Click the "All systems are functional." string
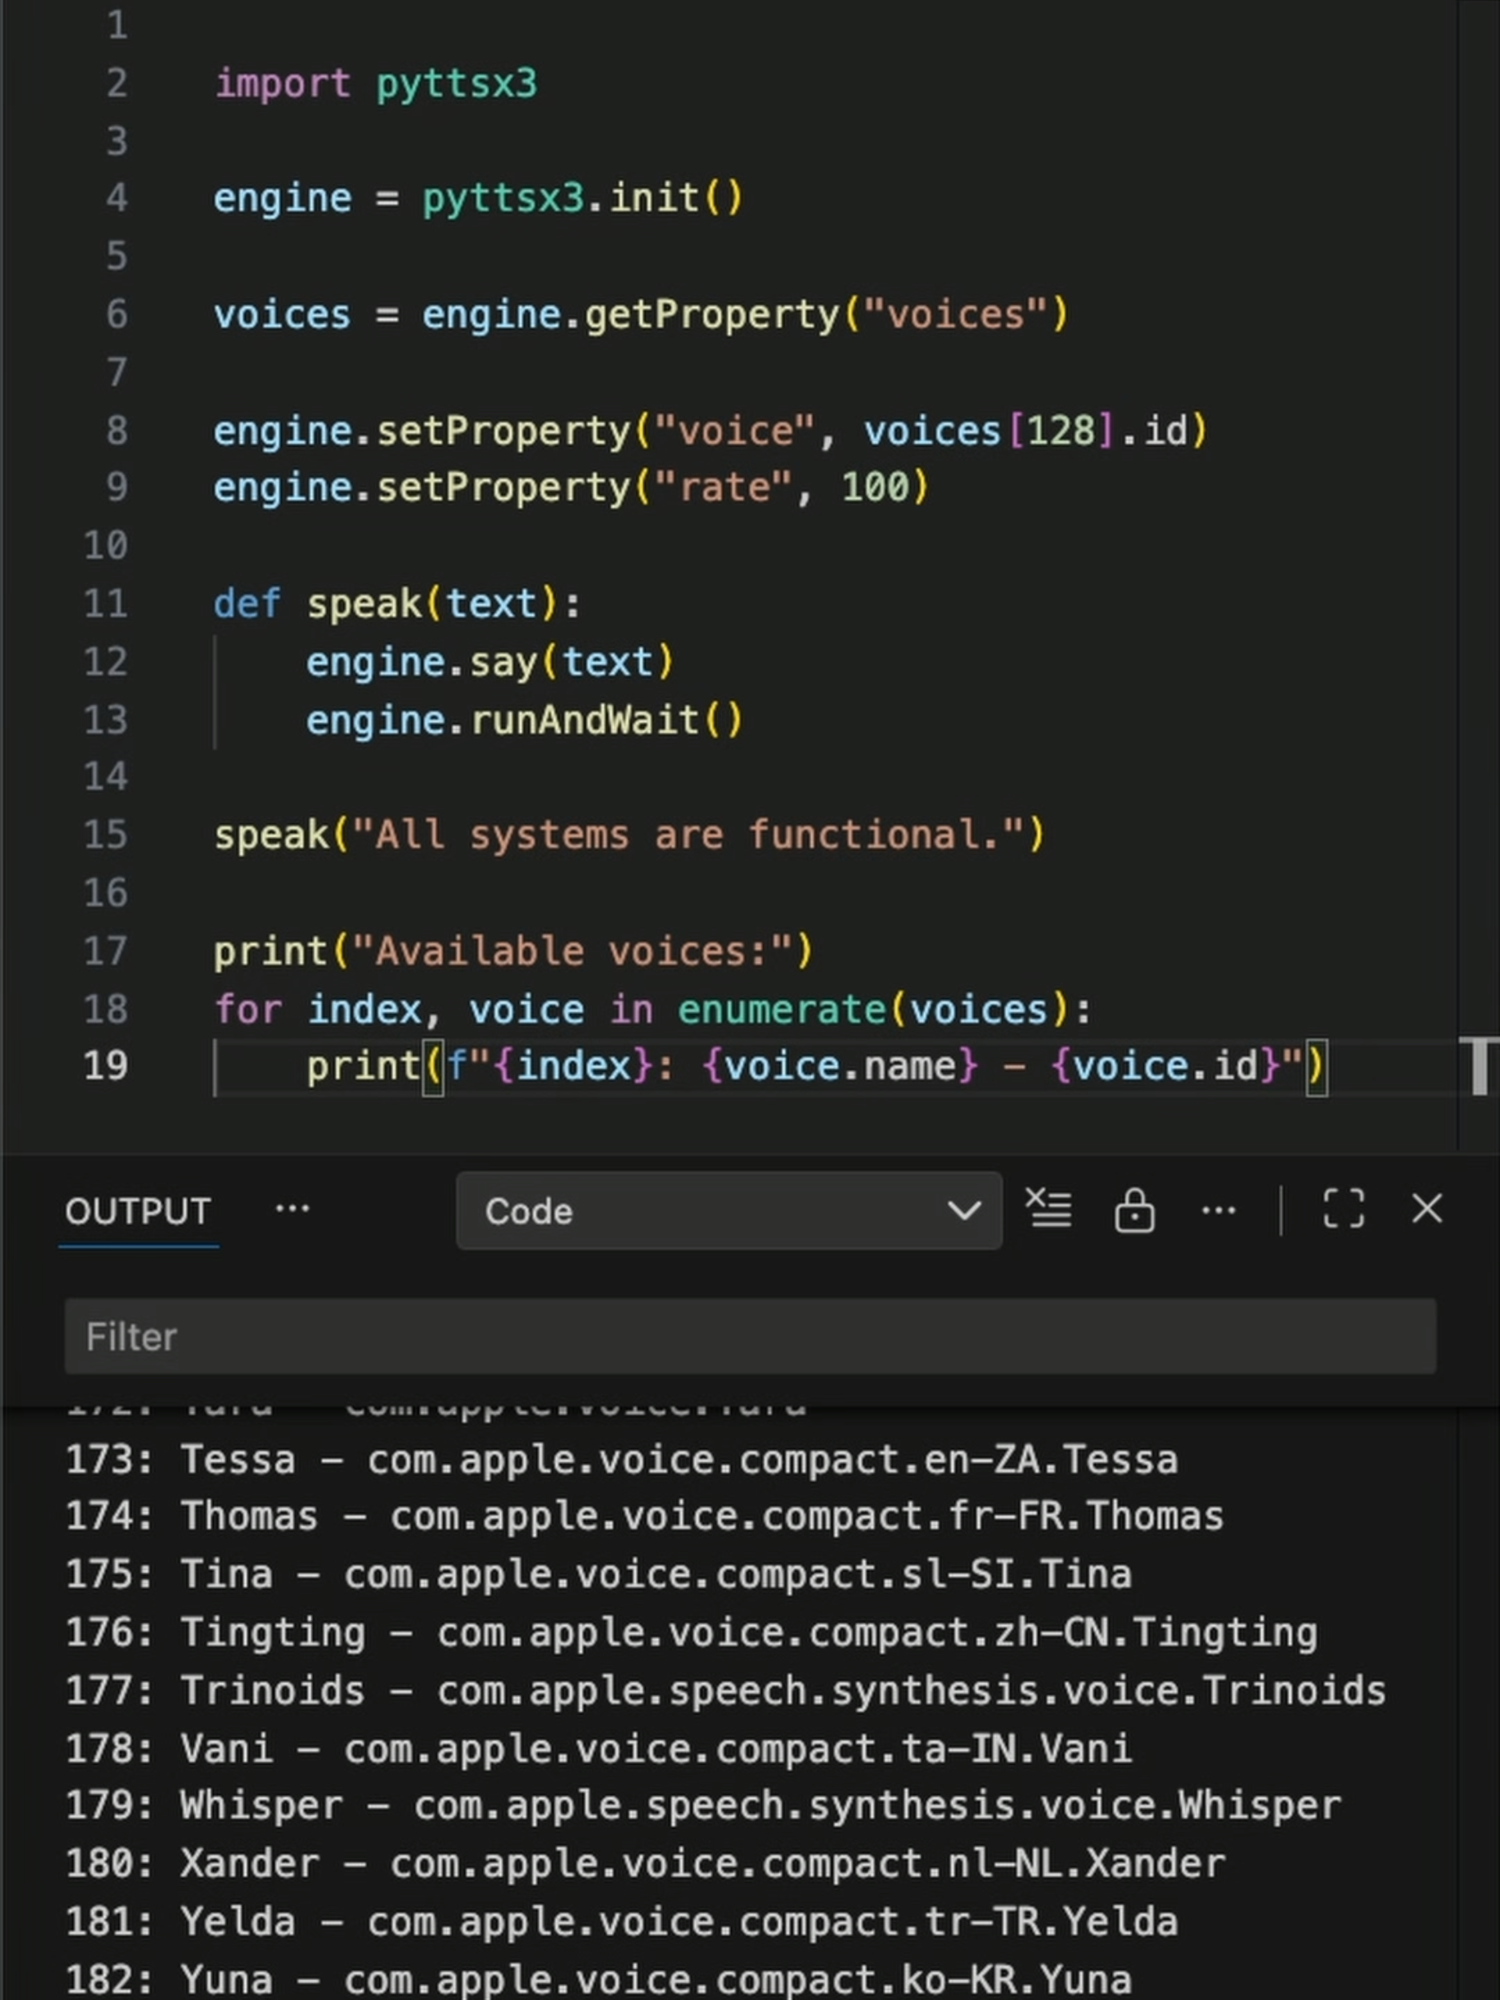The width and height of the screenshot is (1500, 2000). pyautogui.click(x=688, y=834)
